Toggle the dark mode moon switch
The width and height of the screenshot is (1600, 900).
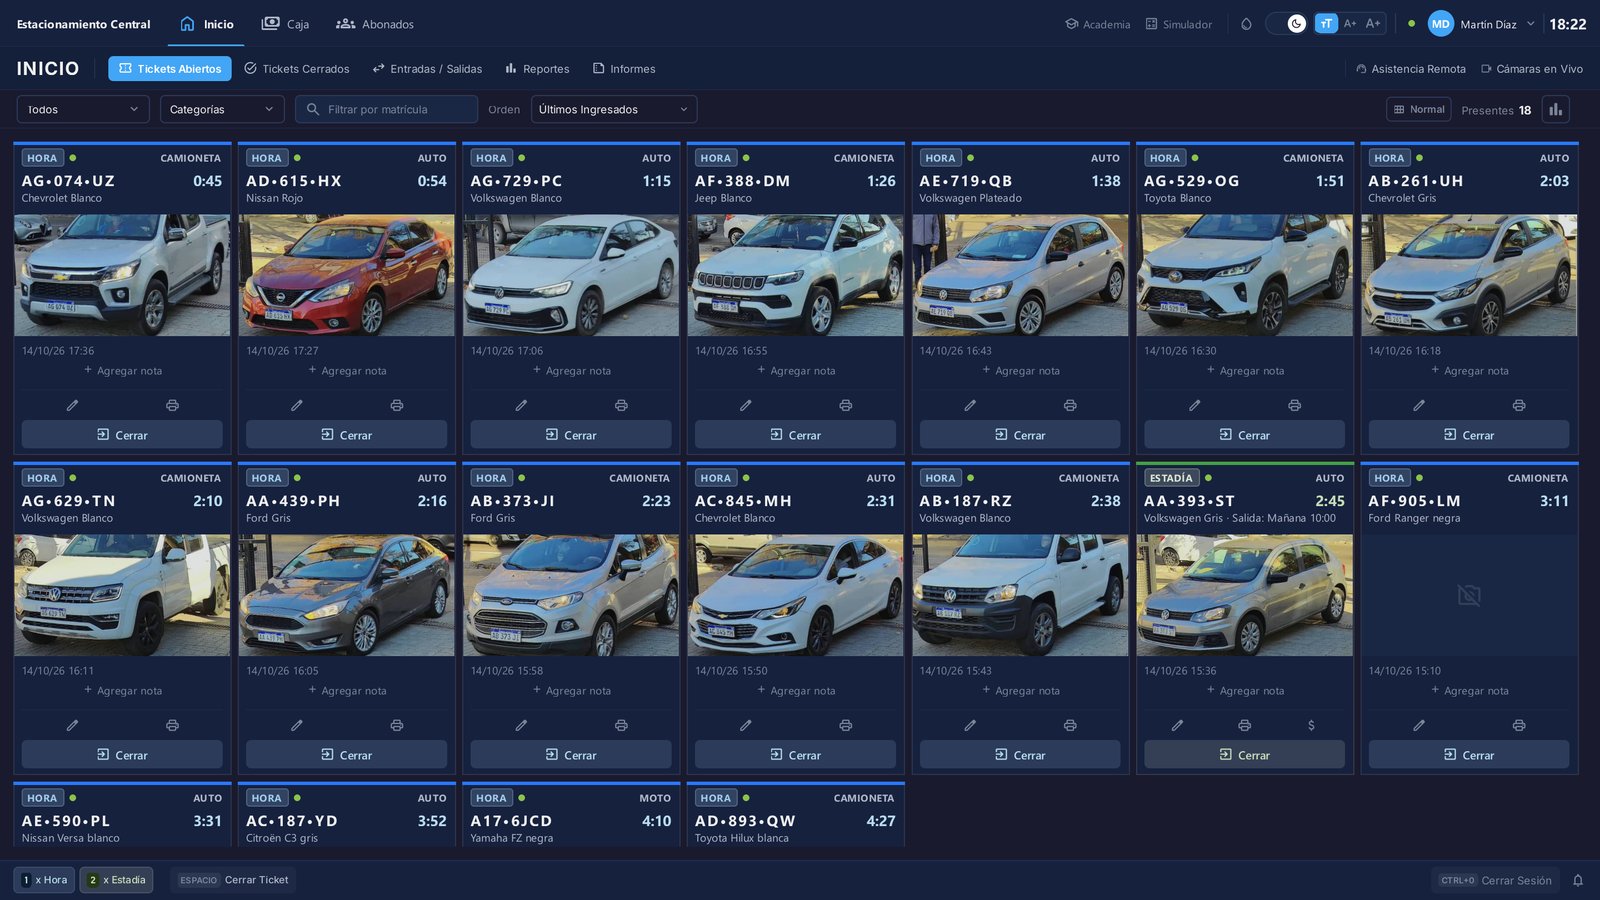(x=1287, y=24)
